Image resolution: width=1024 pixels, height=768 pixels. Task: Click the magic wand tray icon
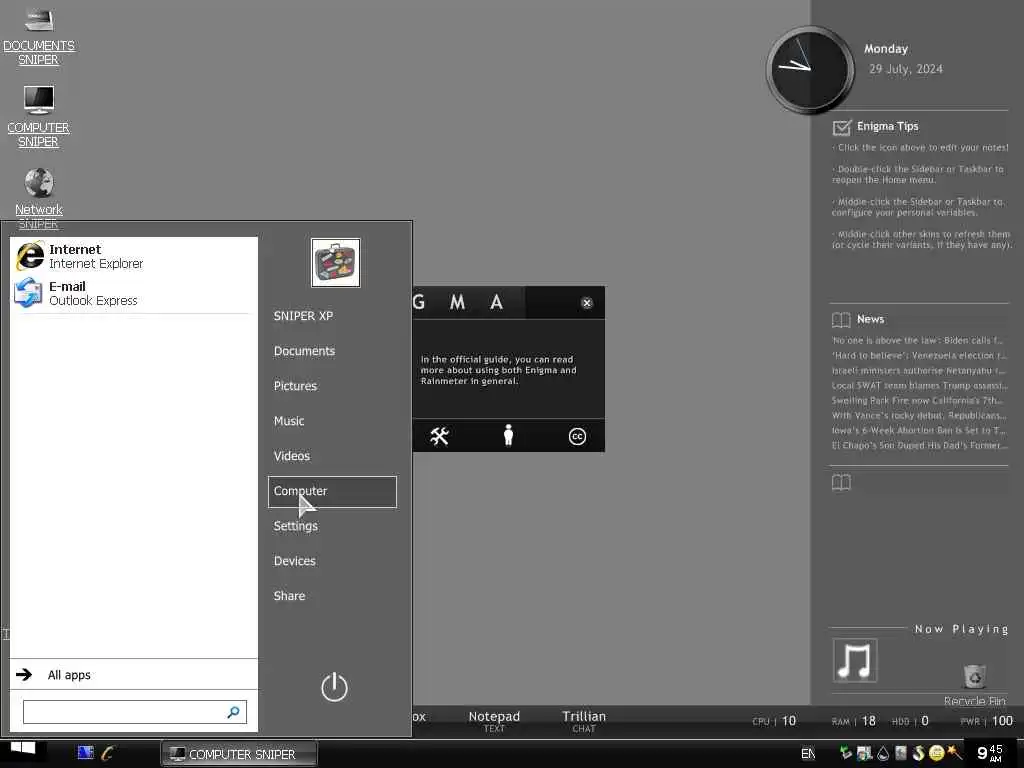(955, 752)
